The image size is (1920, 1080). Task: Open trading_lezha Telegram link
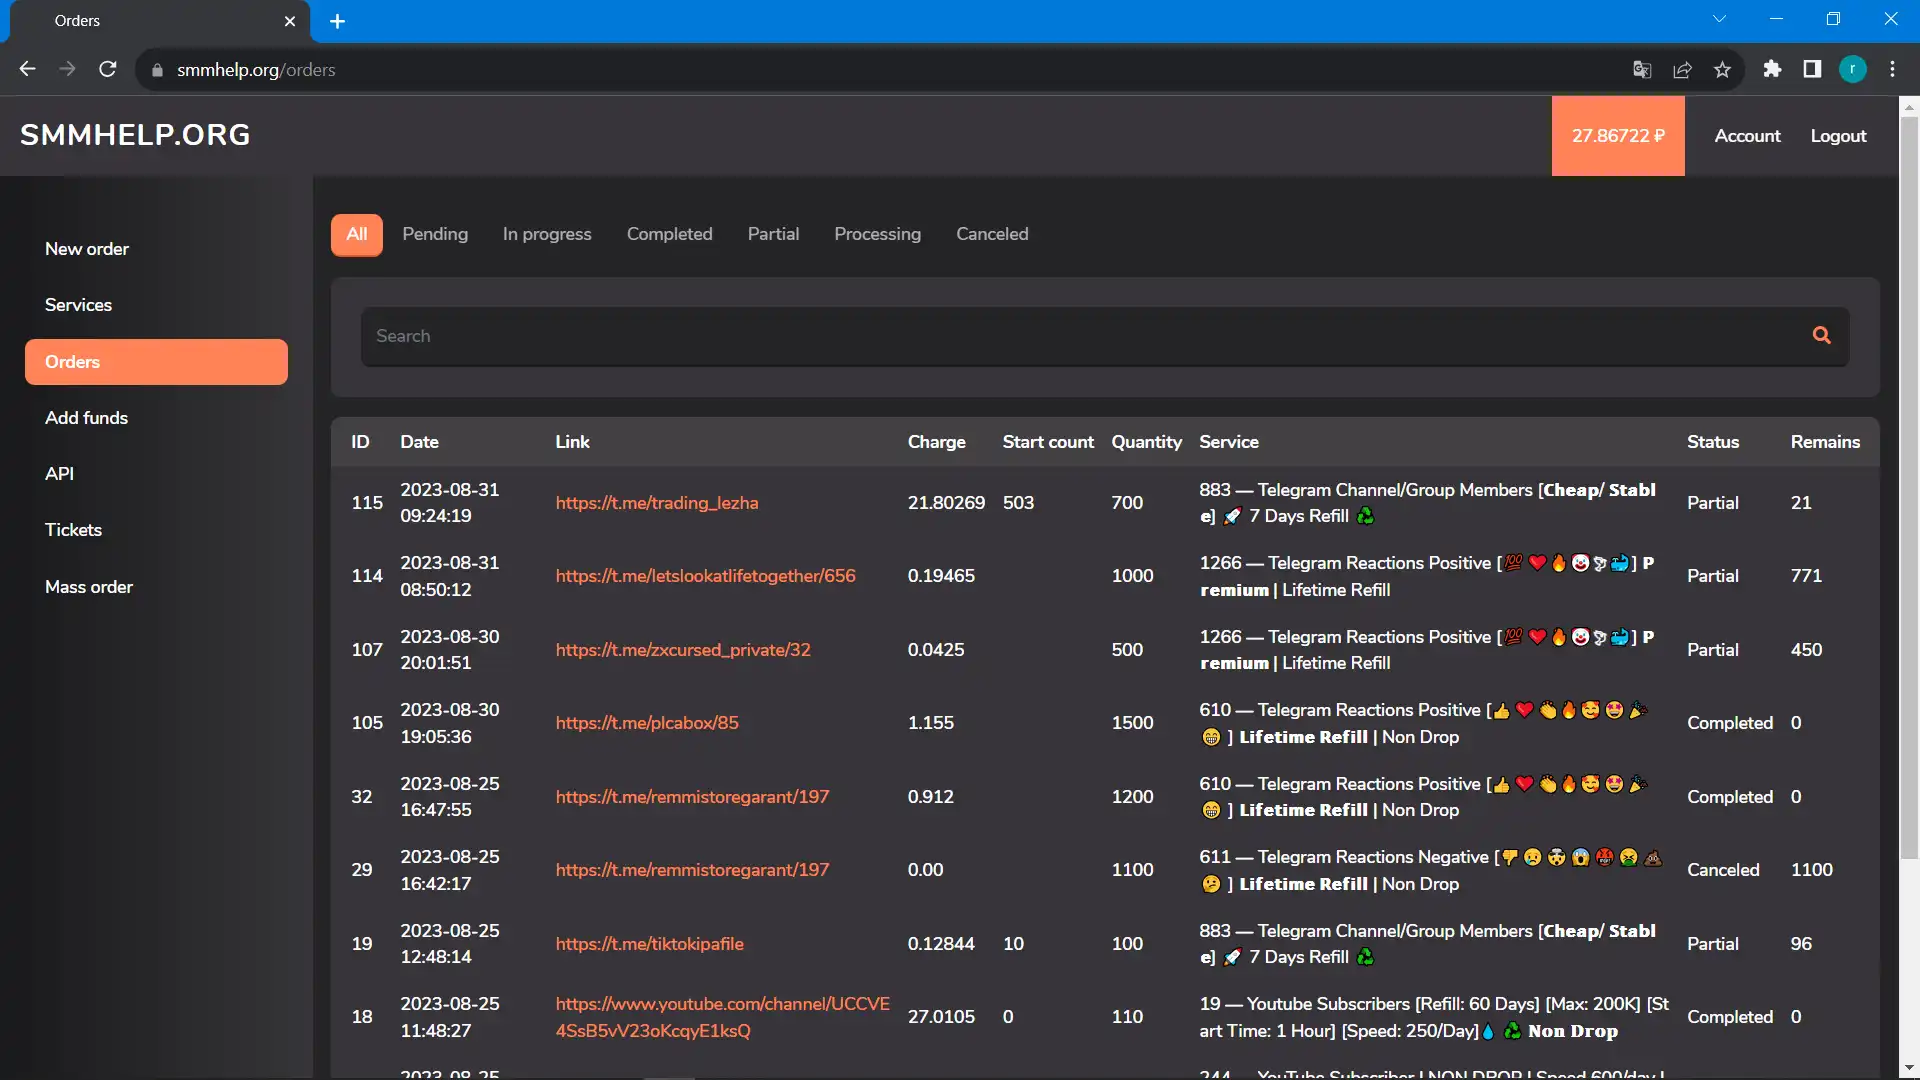[x=657, y=503]
